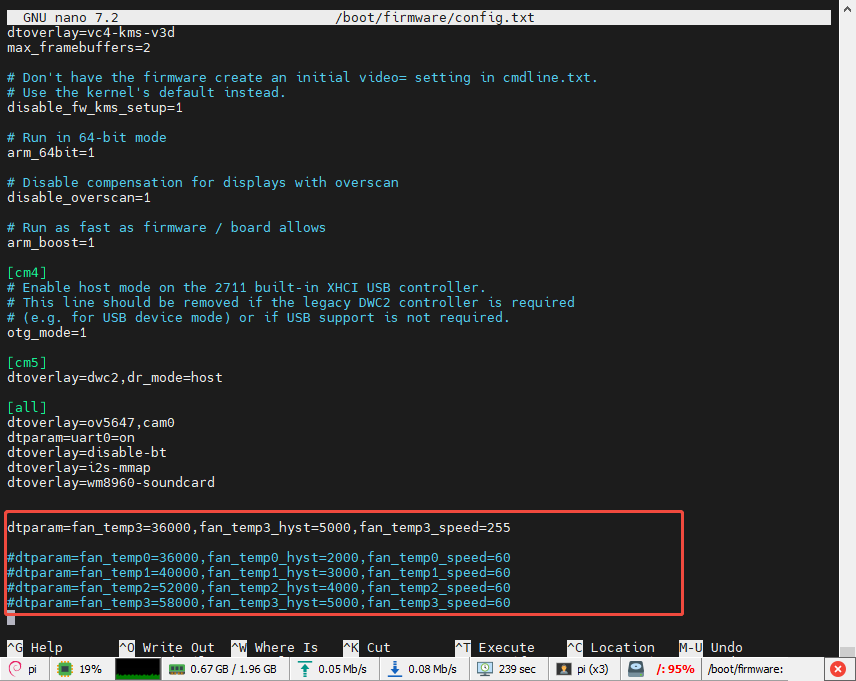Click the CPU chip icon showing 19%
Image resolution: width=856 pixels, height=681 pixels.
pos(64,669)
